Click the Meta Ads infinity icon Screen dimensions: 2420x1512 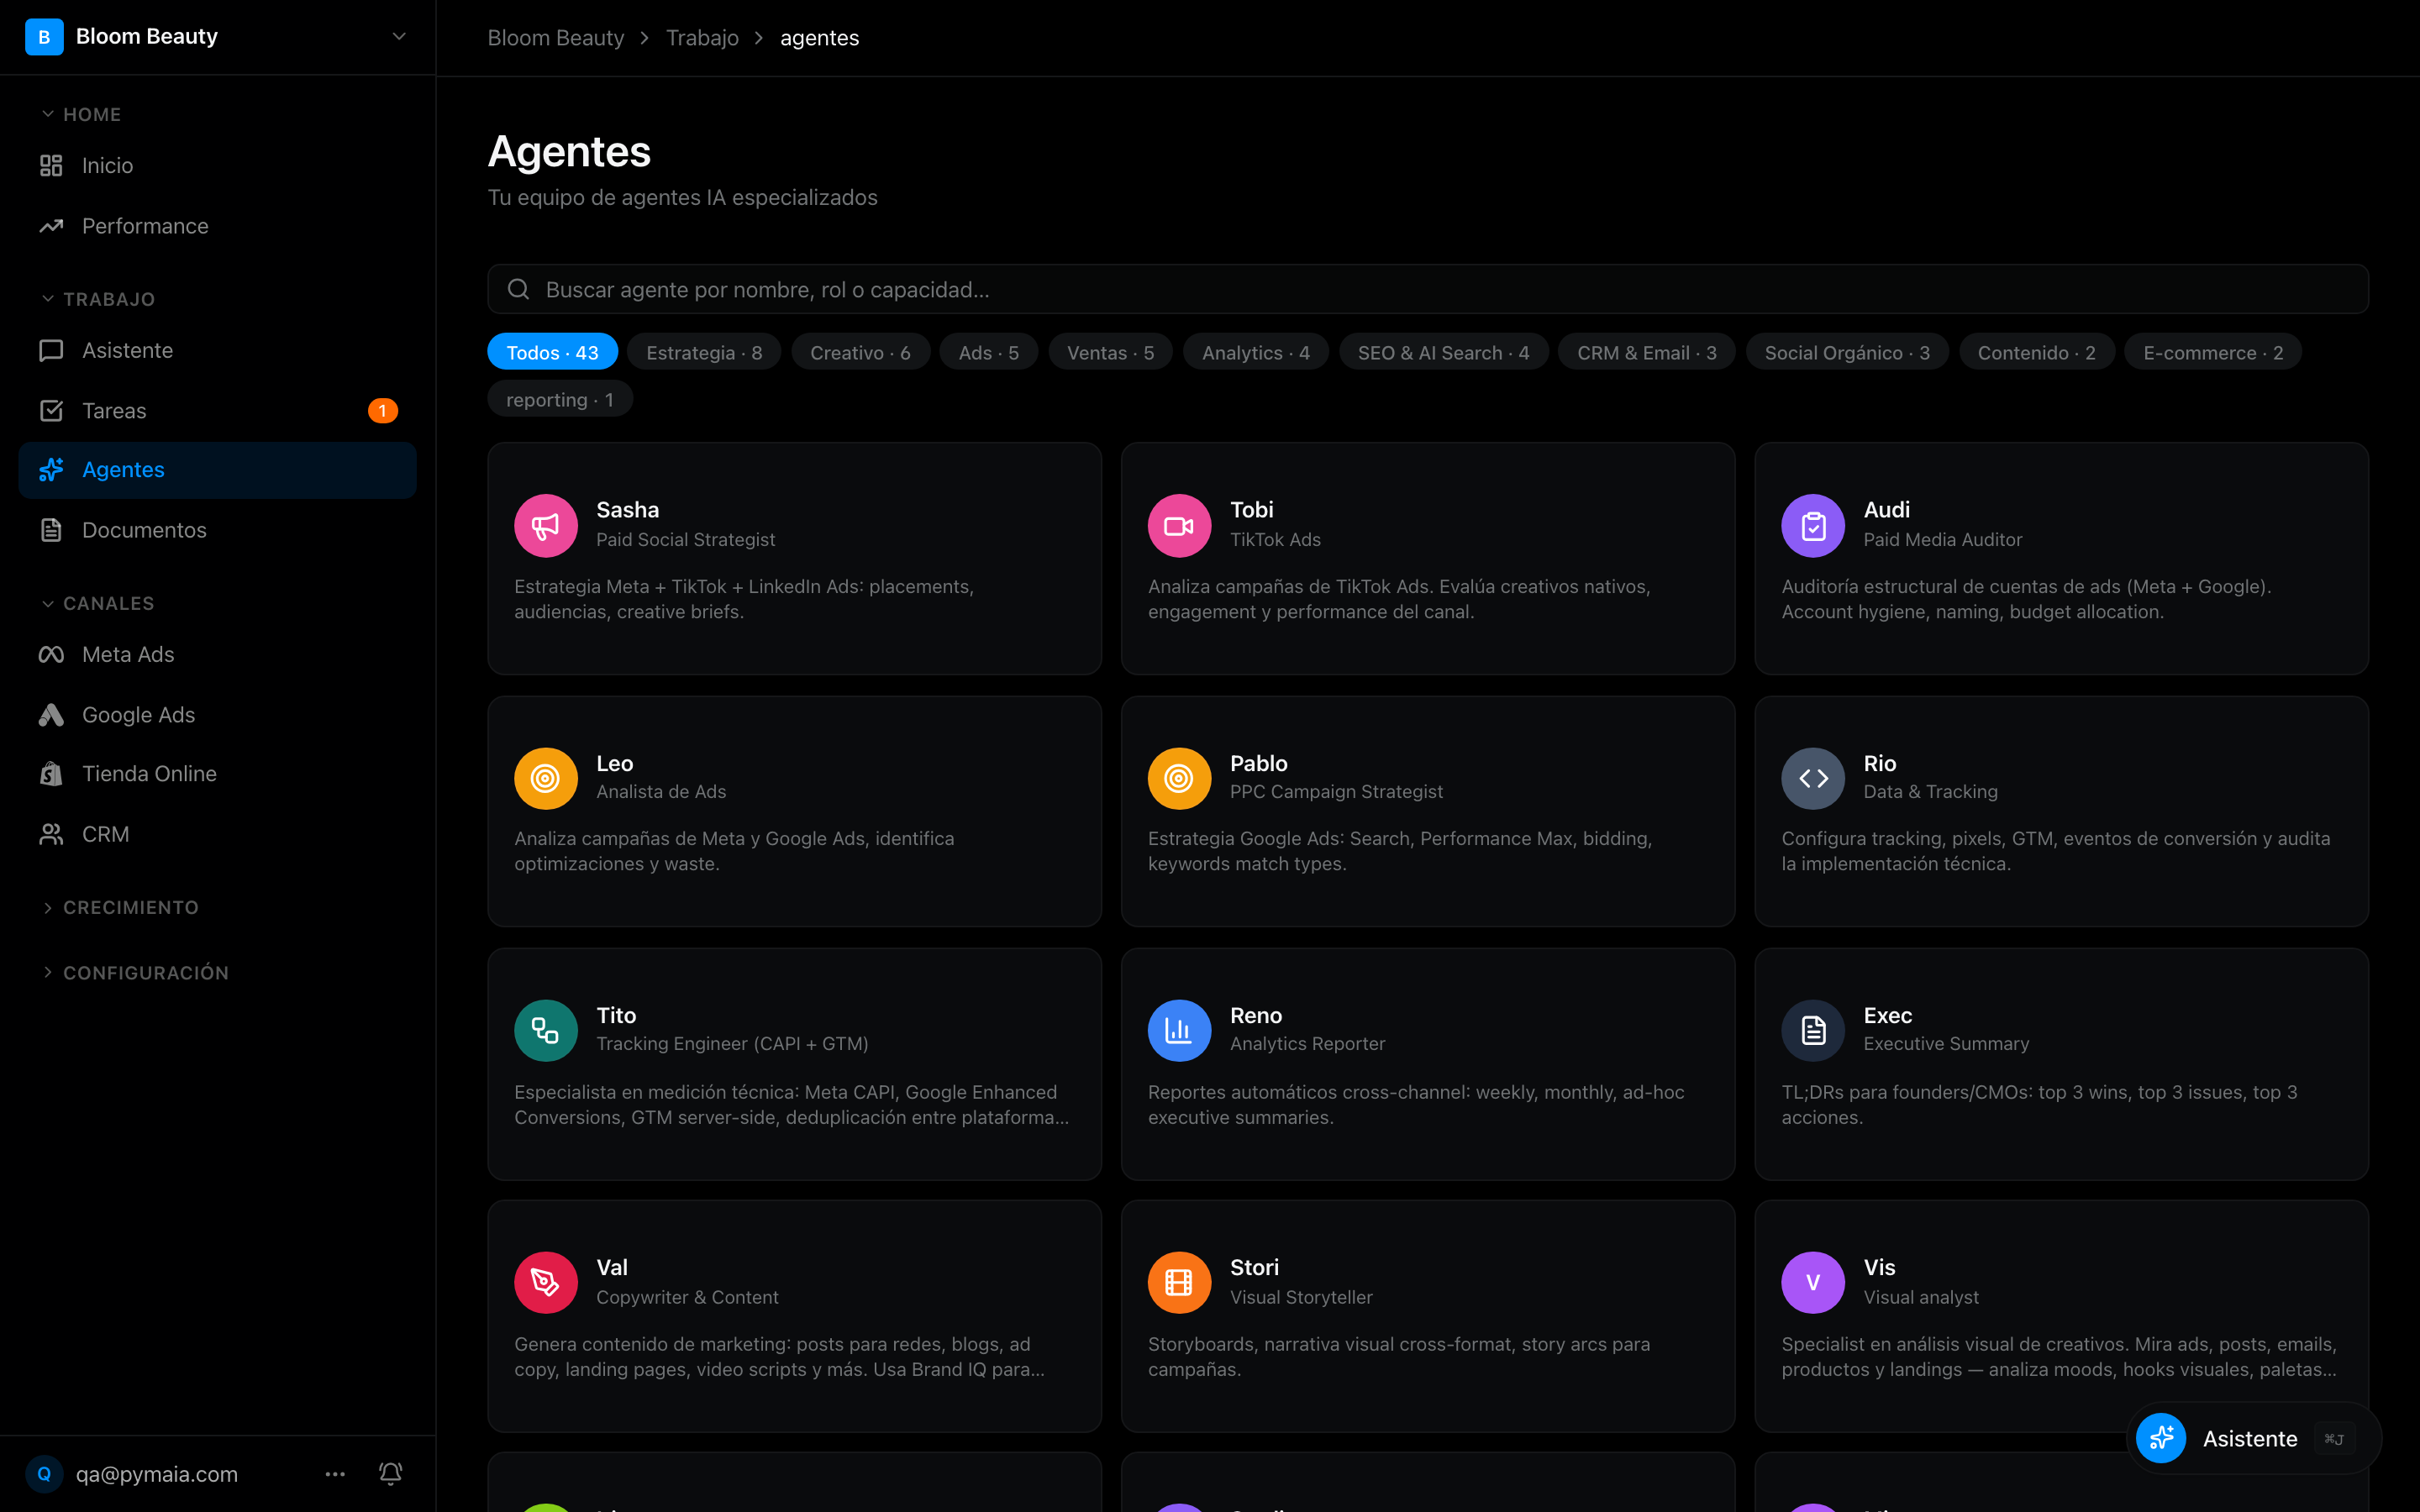point(51,654)
